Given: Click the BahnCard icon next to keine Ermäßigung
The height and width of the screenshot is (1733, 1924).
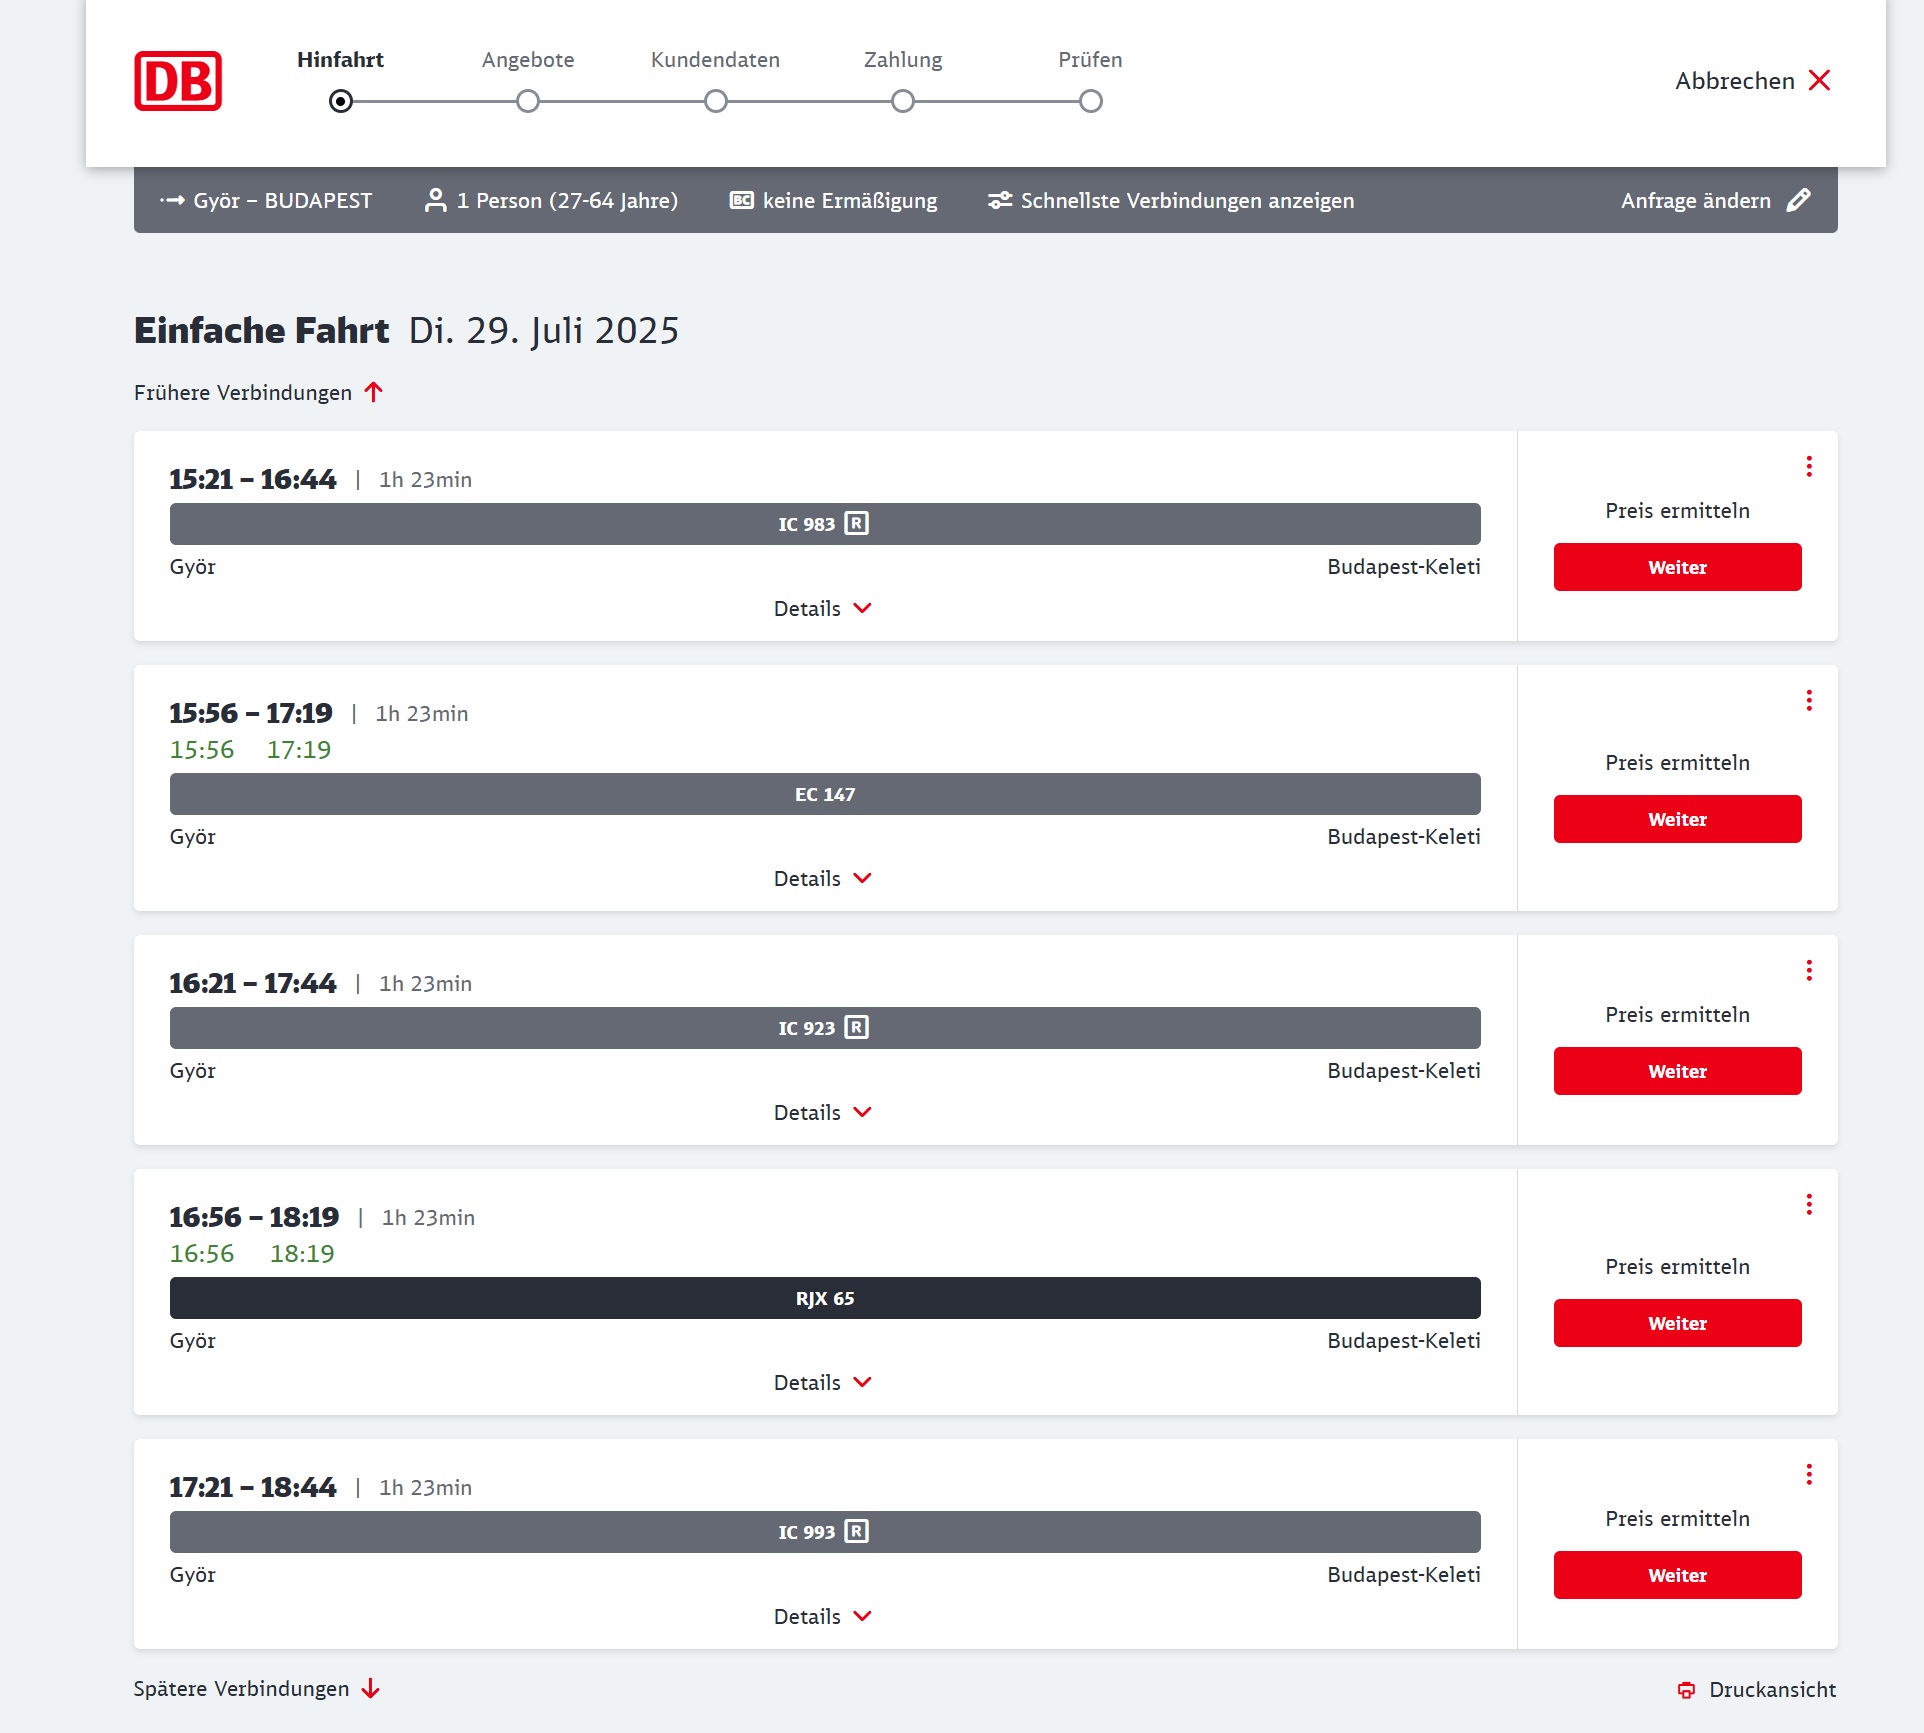Looking at the screenshot, I should [741, 200].
